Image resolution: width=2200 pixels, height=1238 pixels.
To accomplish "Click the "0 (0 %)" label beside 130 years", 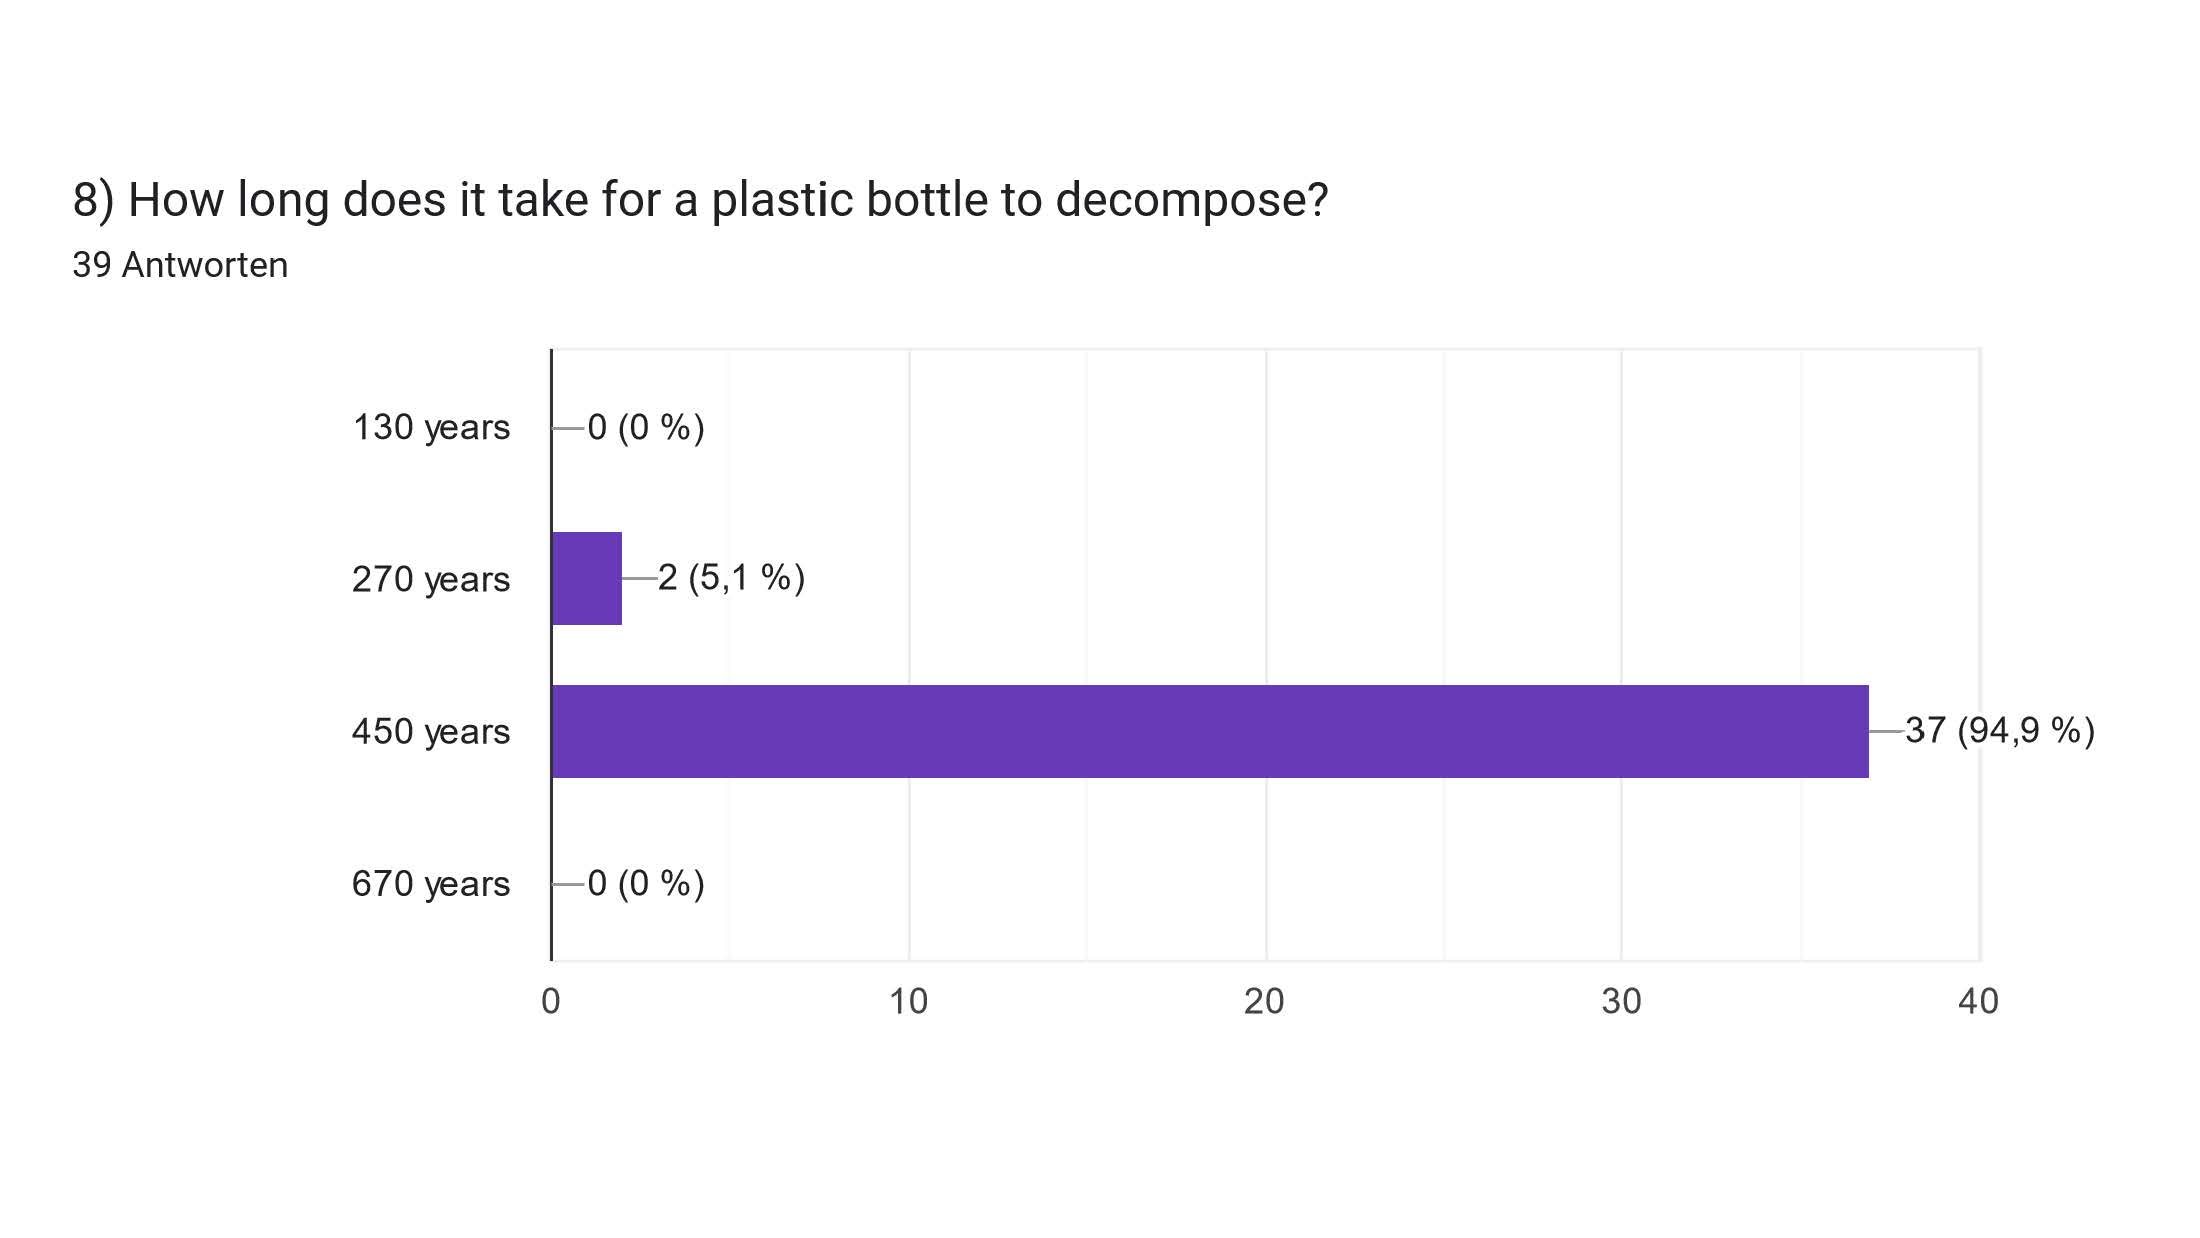I will point(646,428).
